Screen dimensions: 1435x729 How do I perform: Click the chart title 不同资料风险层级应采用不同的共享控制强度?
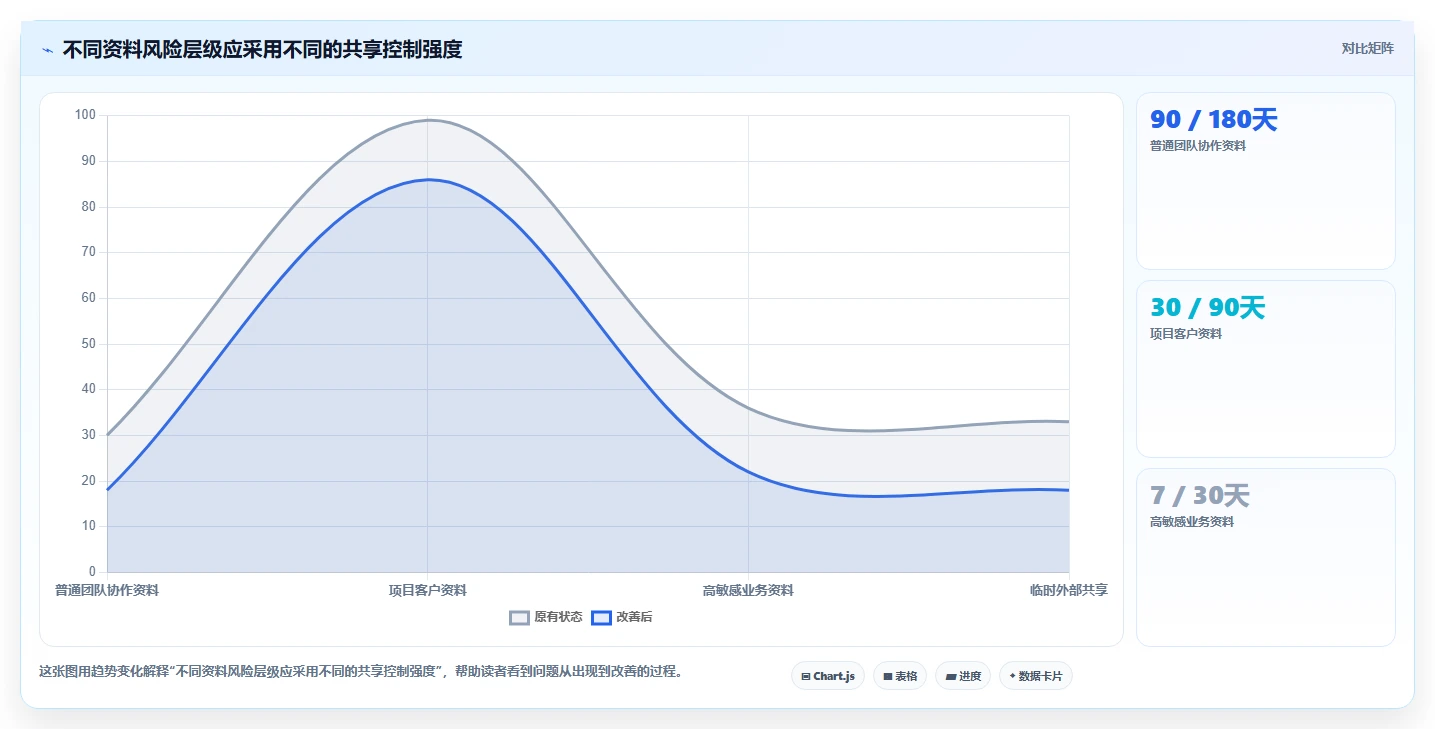point(262,49)
